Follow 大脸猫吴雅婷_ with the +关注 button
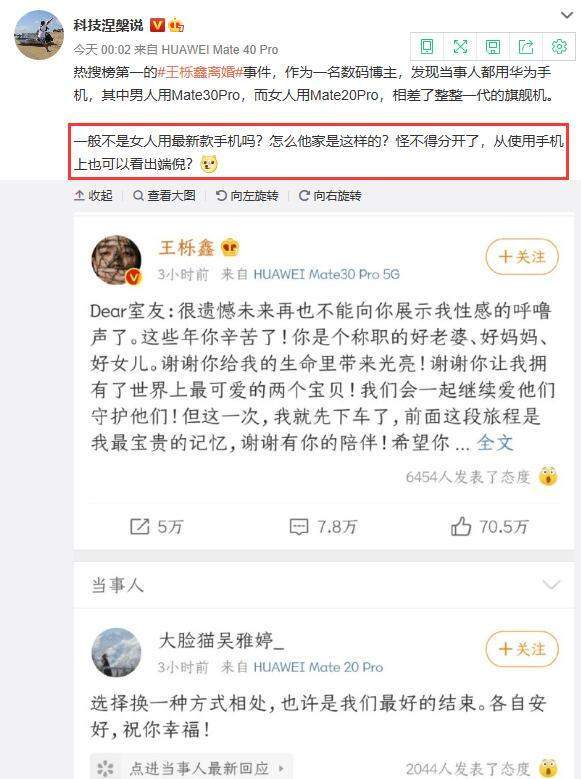581x779 pixels. point(522,649)
